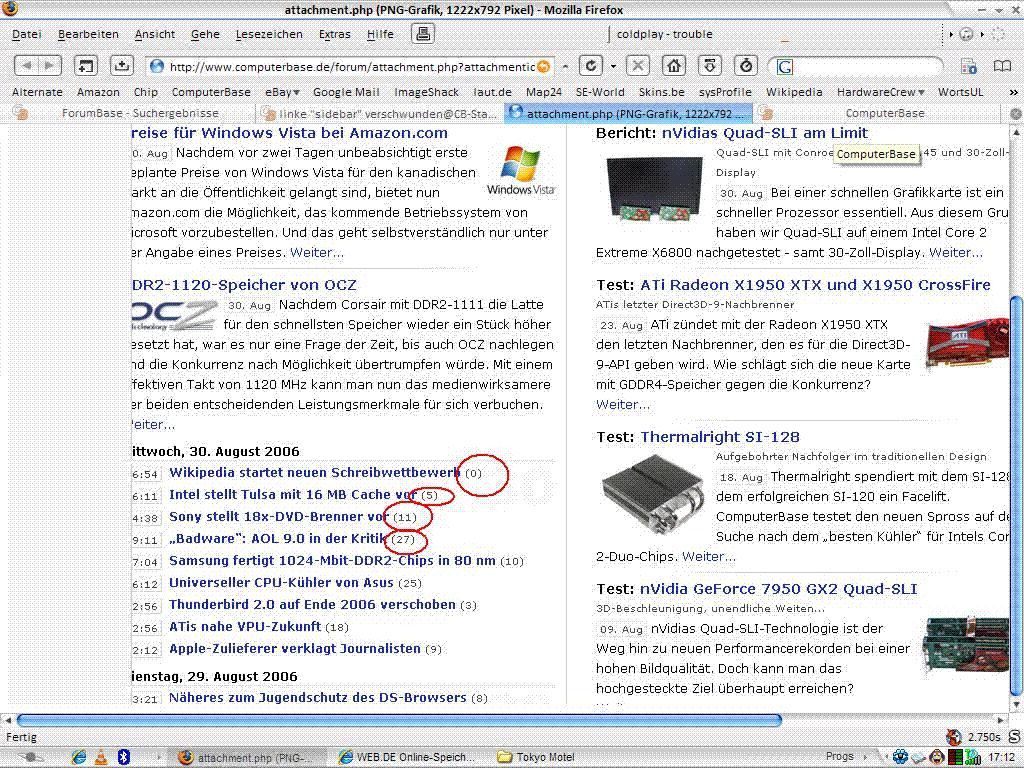Click the Google search engine icon

pyautogui.click(x=784, y=67)
